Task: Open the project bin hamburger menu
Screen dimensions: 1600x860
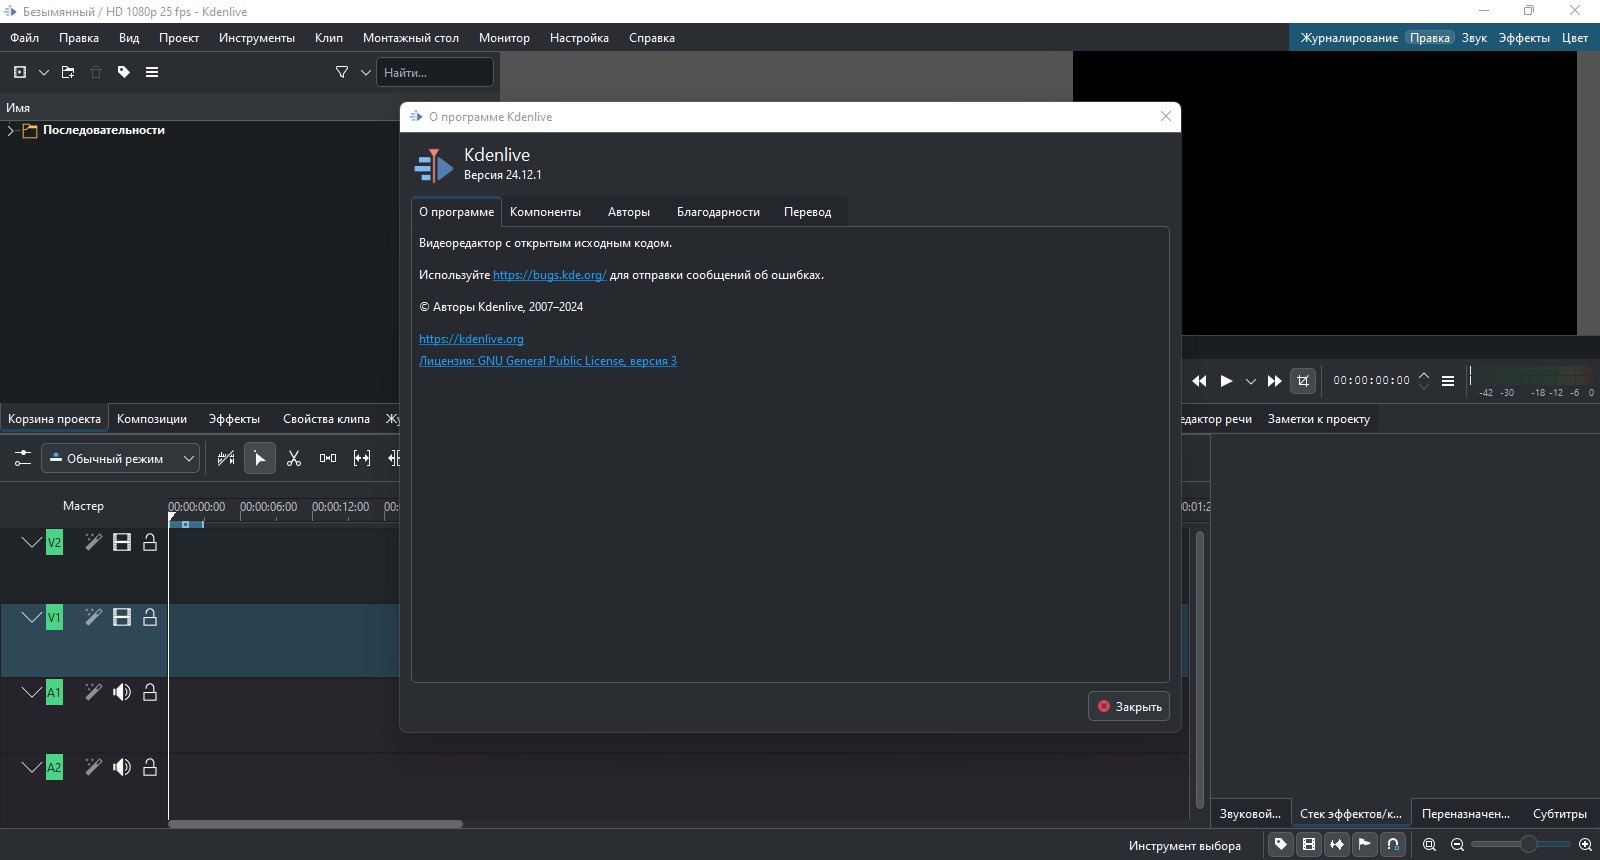Action: tap(152, 72)
